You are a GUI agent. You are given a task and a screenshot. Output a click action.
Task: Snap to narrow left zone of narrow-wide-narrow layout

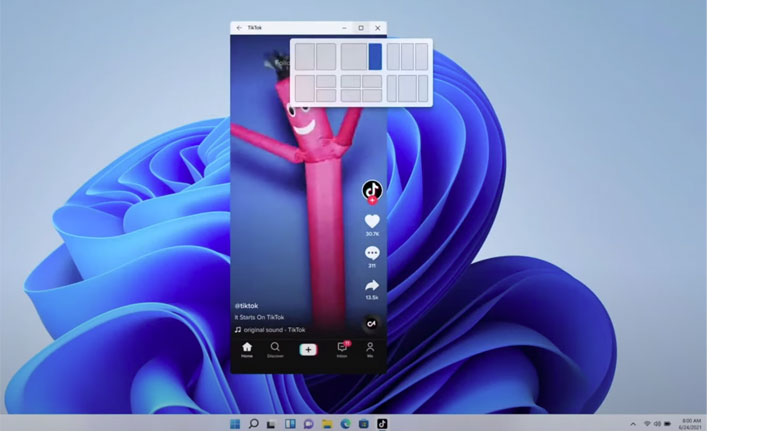coord(392,88)
